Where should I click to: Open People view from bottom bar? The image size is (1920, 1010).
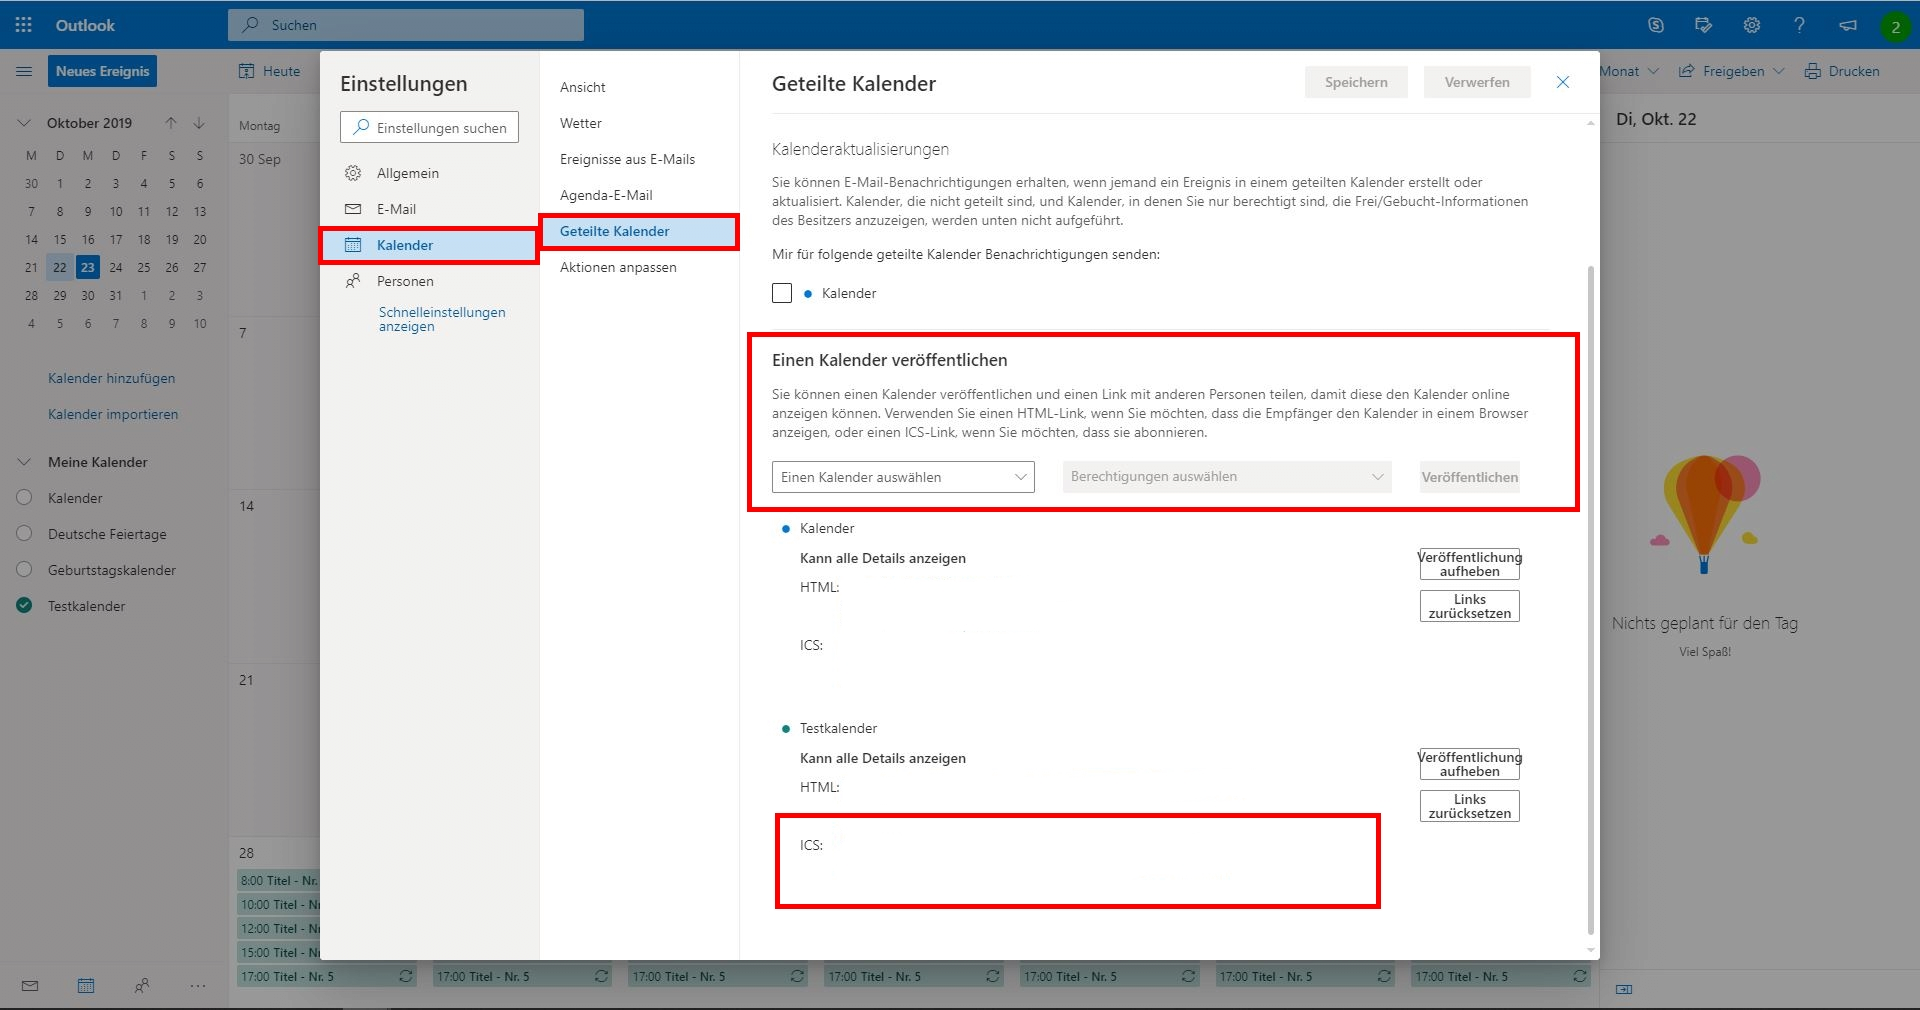[x=142, y=986]
